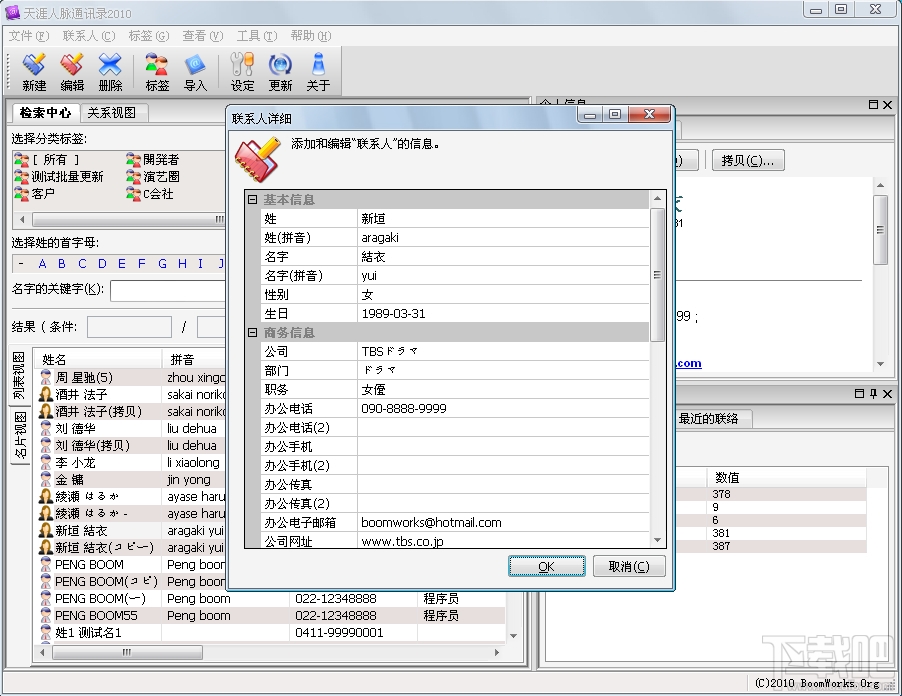Image resolution: width=902 pixels, height=696 pixels.
Task: Switch to the 名片视图 vertical tab
Action: tap(20, 435)
